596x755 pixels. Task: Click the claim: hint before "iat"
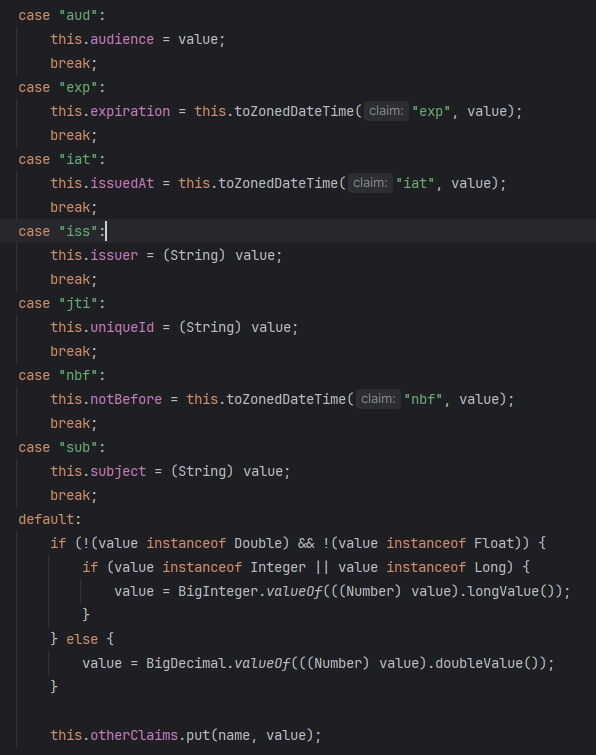pyautogui.click(x=370, y=183)
